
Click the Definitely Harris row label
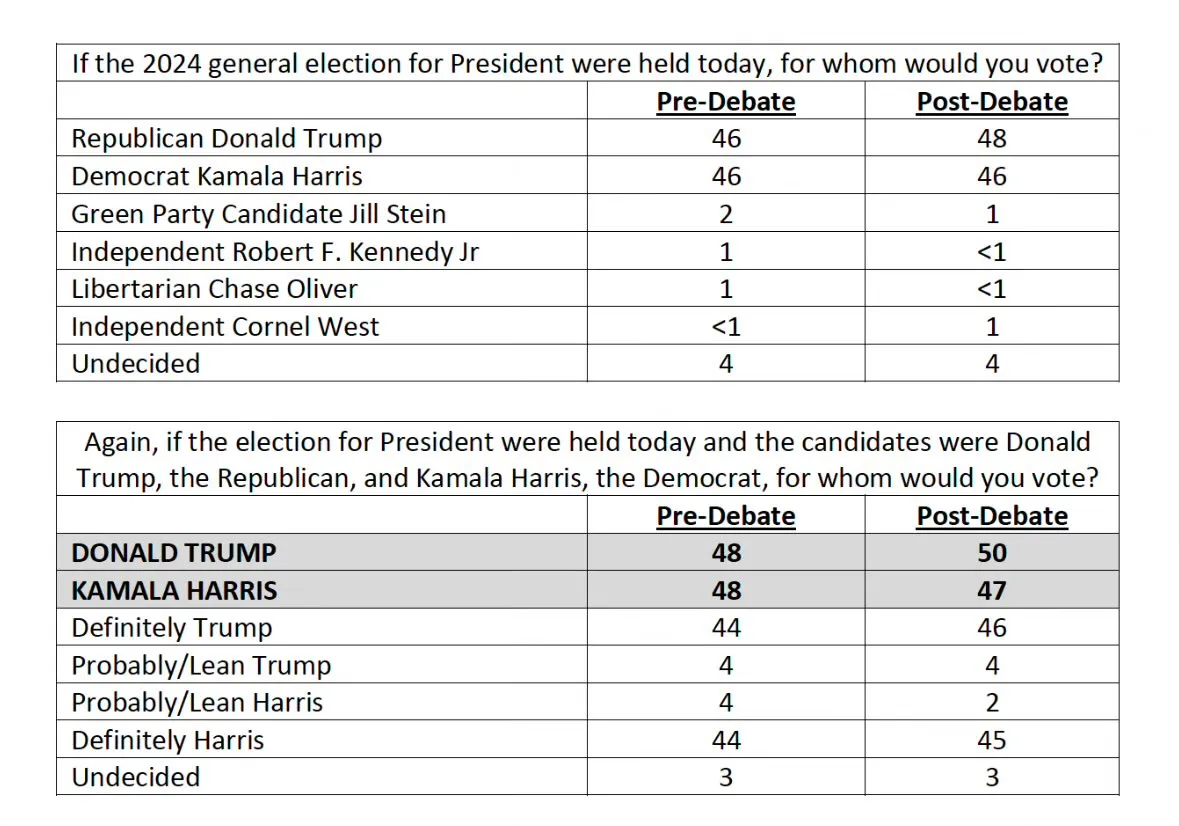click(168, 740)
